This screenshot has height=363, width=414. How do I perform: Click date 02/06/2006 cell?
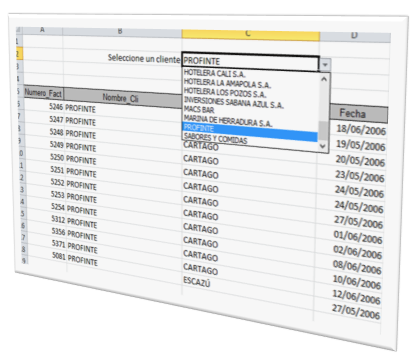click(357, 252)
